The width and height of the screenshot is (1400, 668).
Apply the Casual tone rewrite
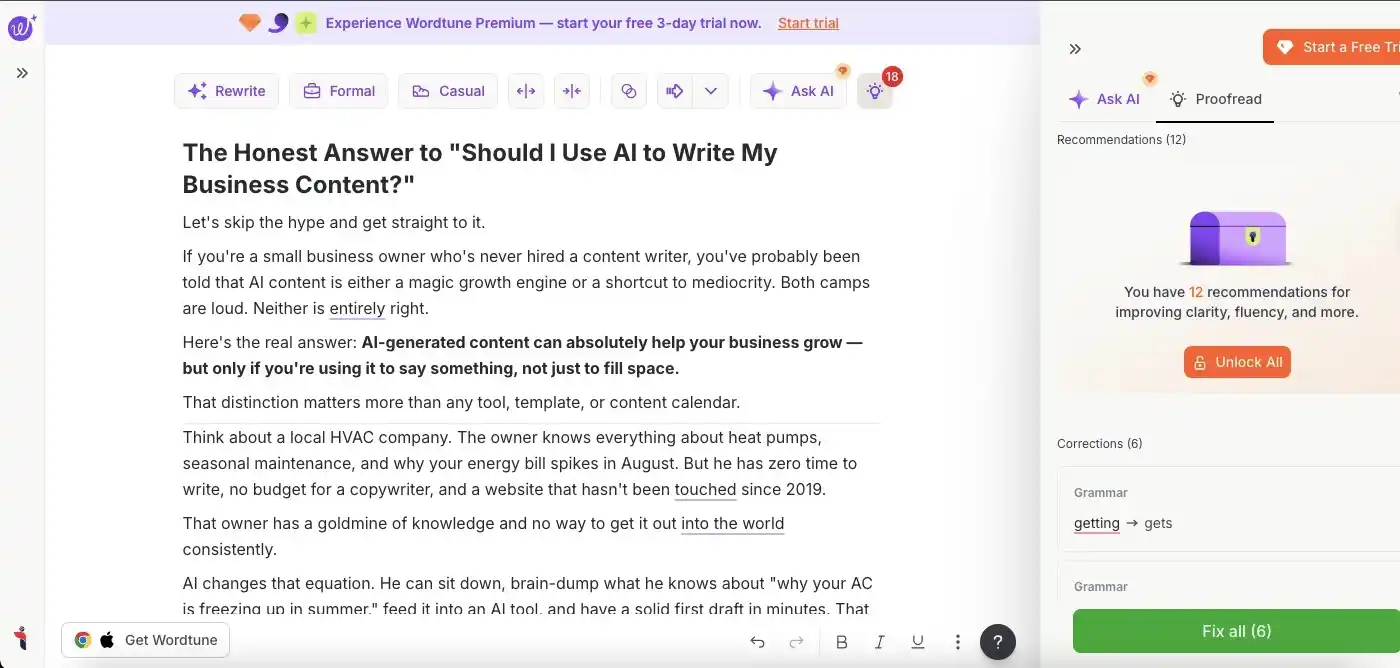[448, 91]
